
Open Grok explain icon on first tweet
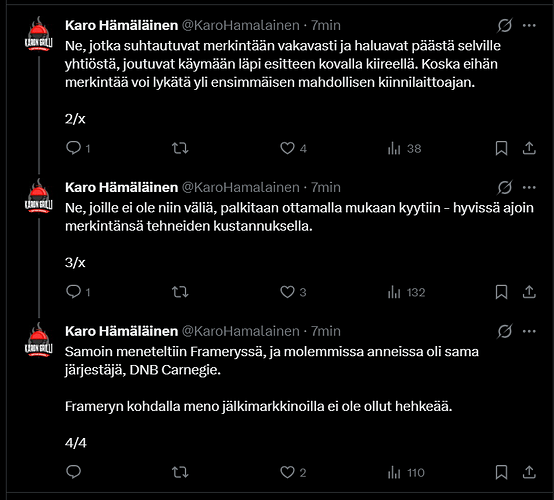505,25
